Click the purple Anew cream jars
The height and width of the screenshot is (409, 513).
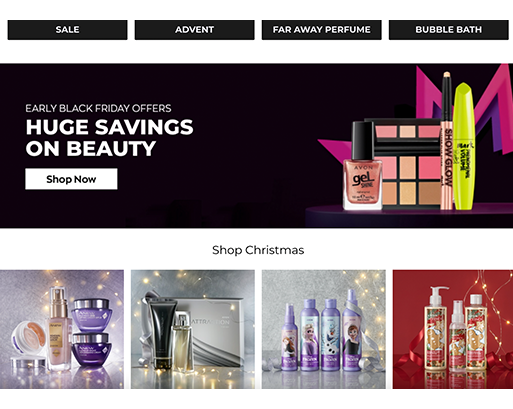pyautogui.click(x=92, y=333)
